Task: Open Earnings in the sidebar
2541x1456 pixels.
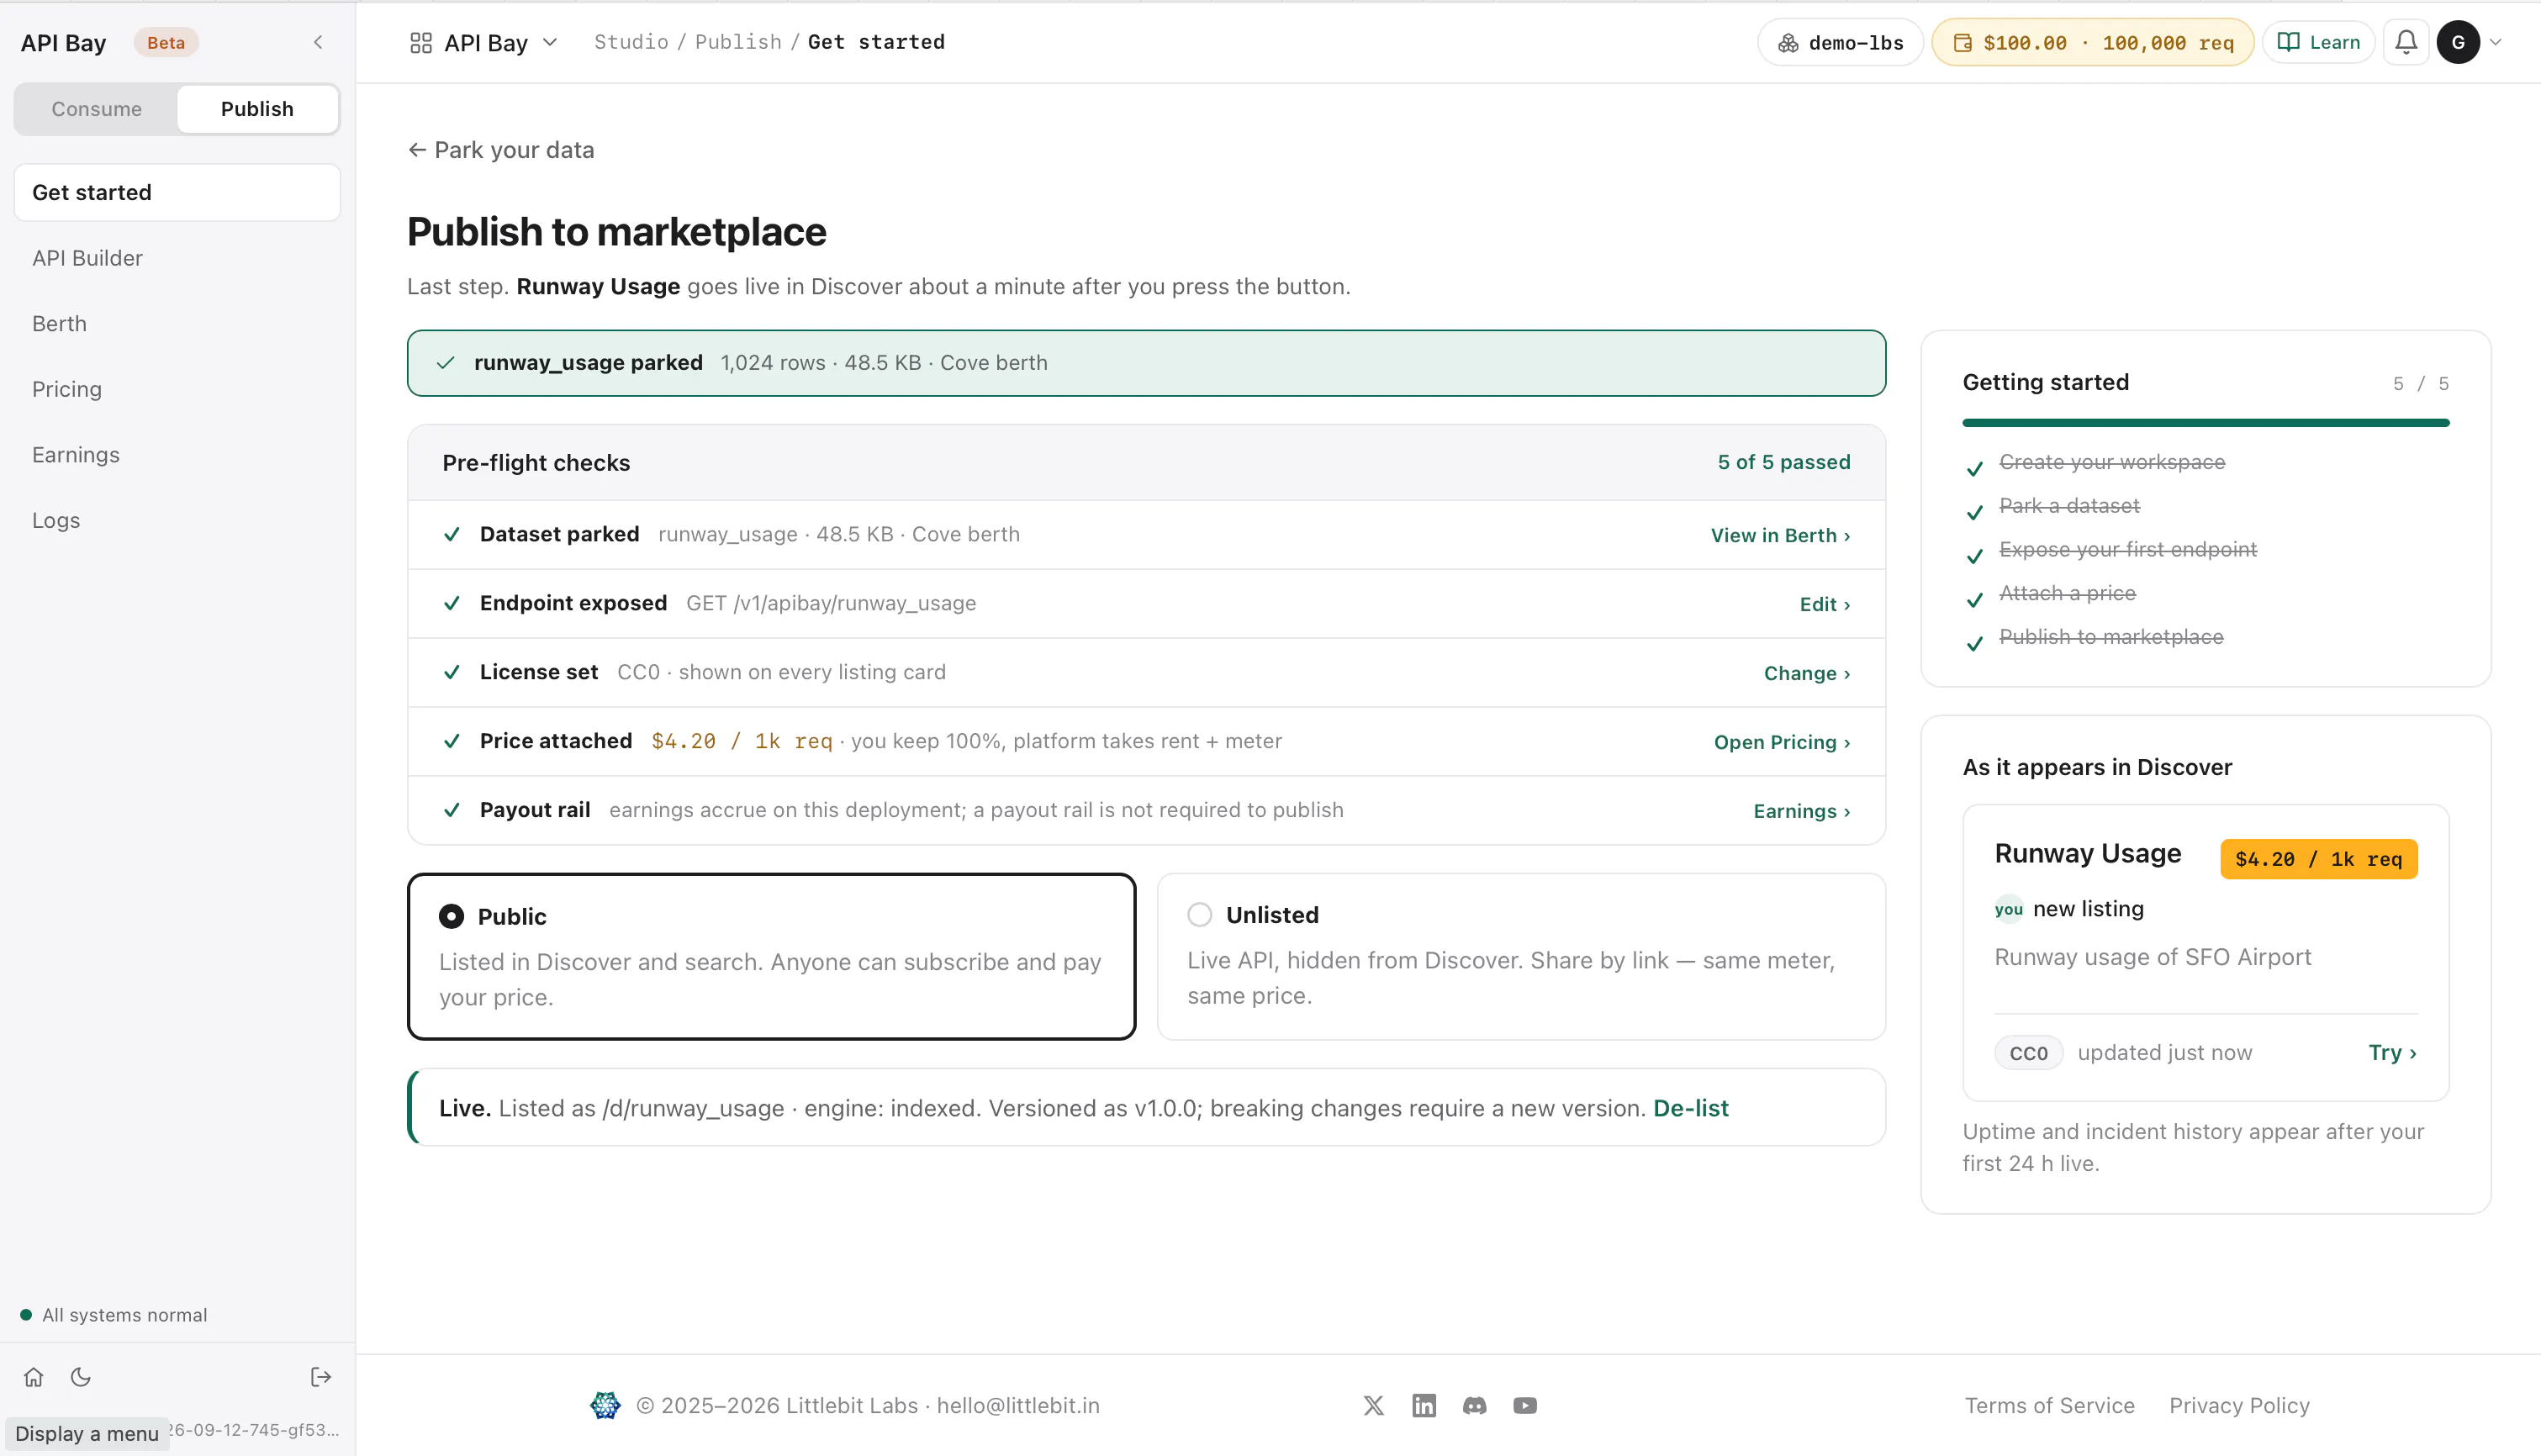Action: pyautogui.click(x=76, y=454)
